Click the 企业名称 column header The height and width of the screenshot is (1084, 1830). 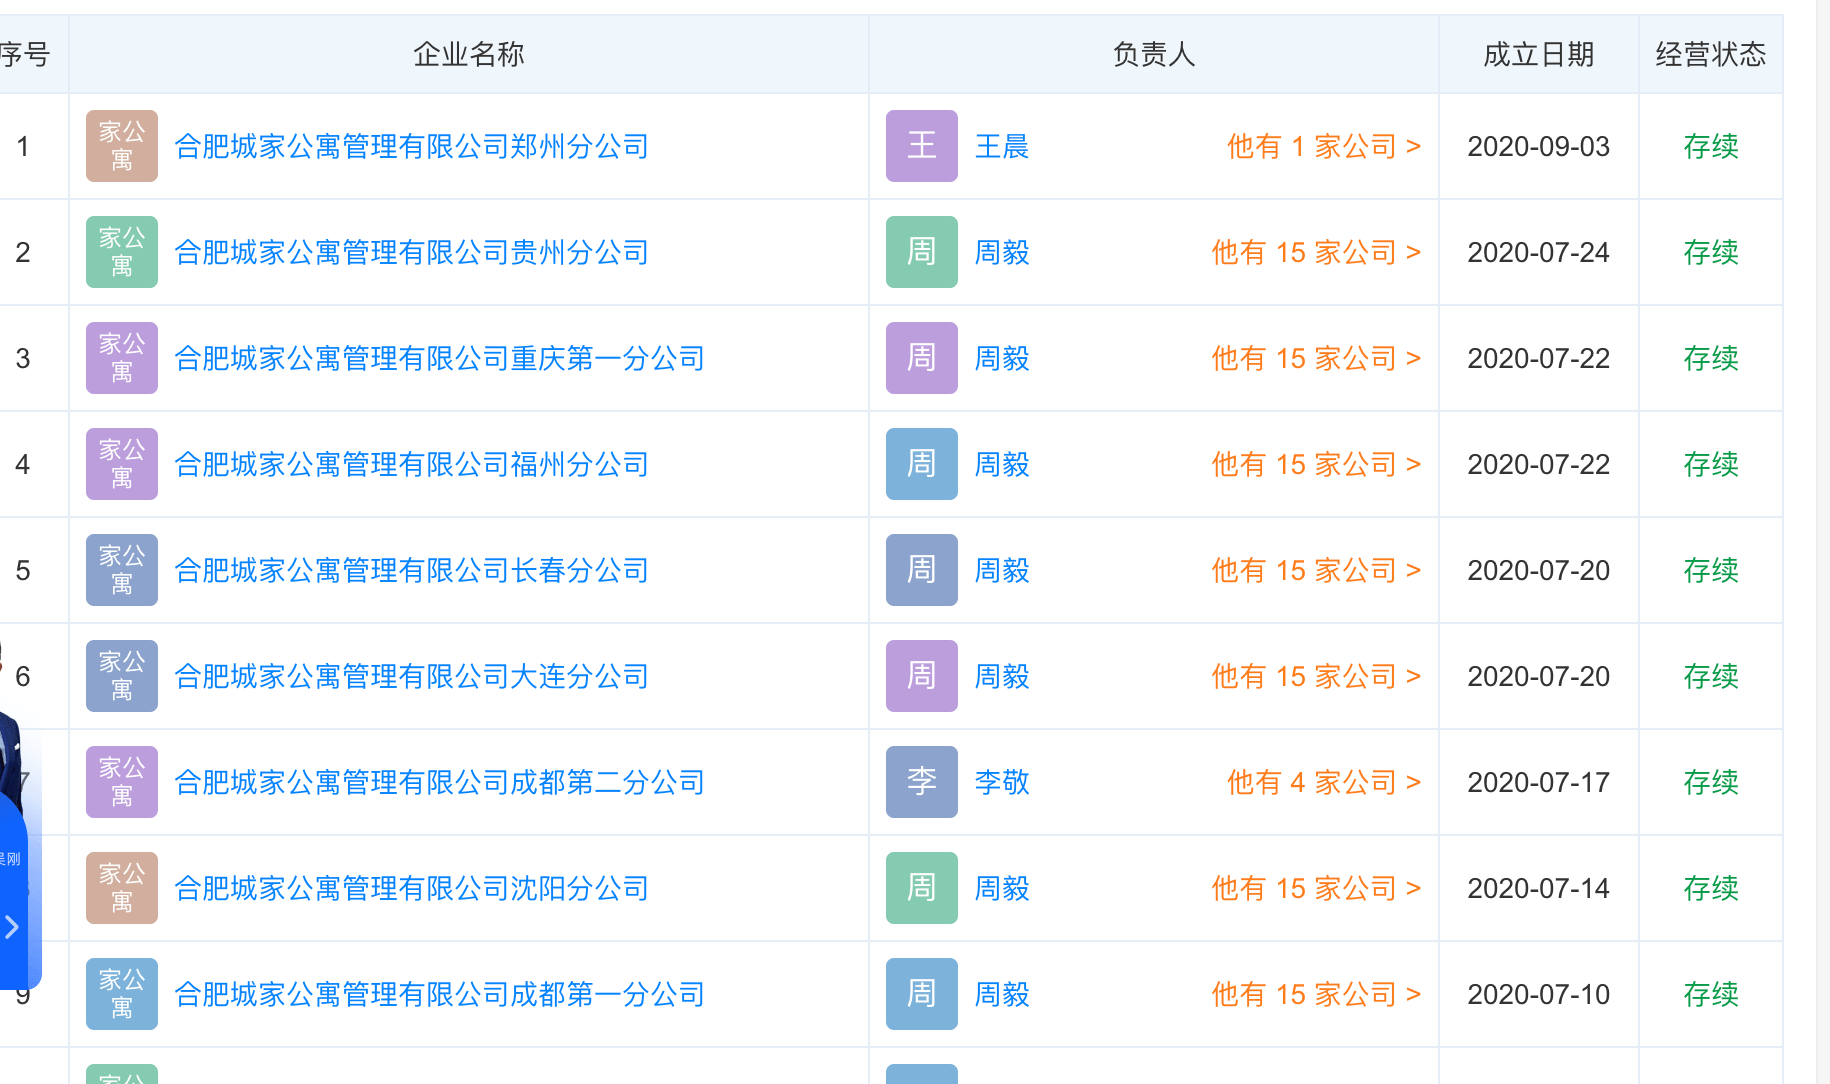469,54
